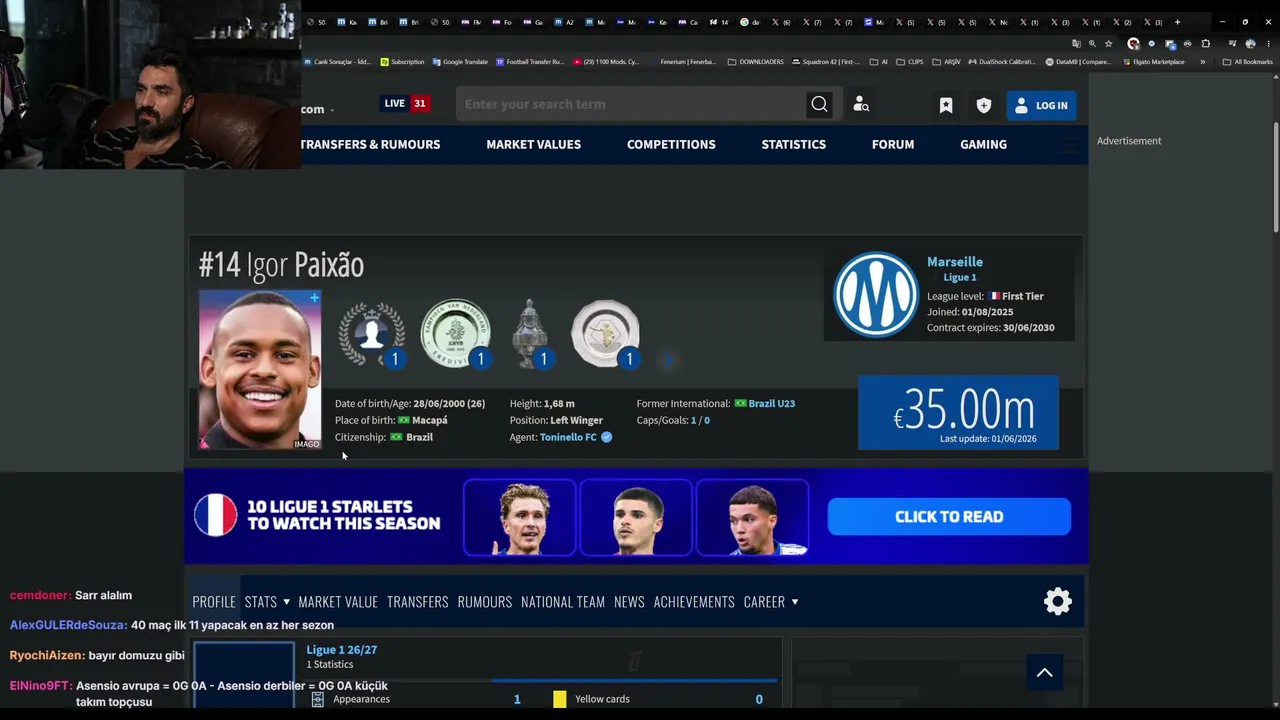
Task: Expand the Stats dropdown tab
Action: point(267,602)
